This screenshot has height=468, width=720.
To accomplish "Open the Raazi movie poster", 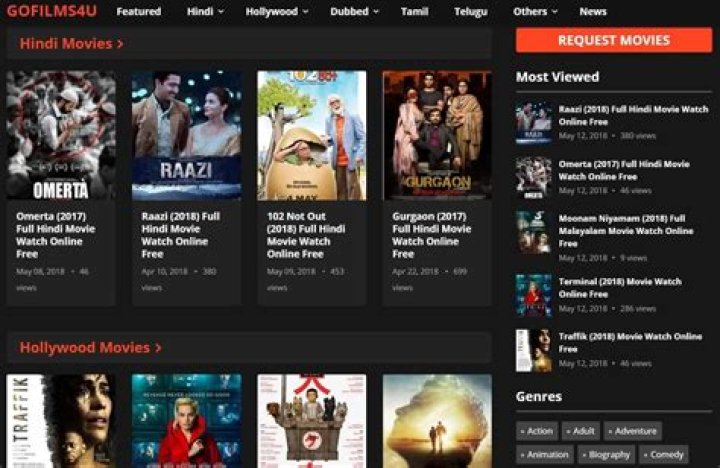I will coord(186,135).
